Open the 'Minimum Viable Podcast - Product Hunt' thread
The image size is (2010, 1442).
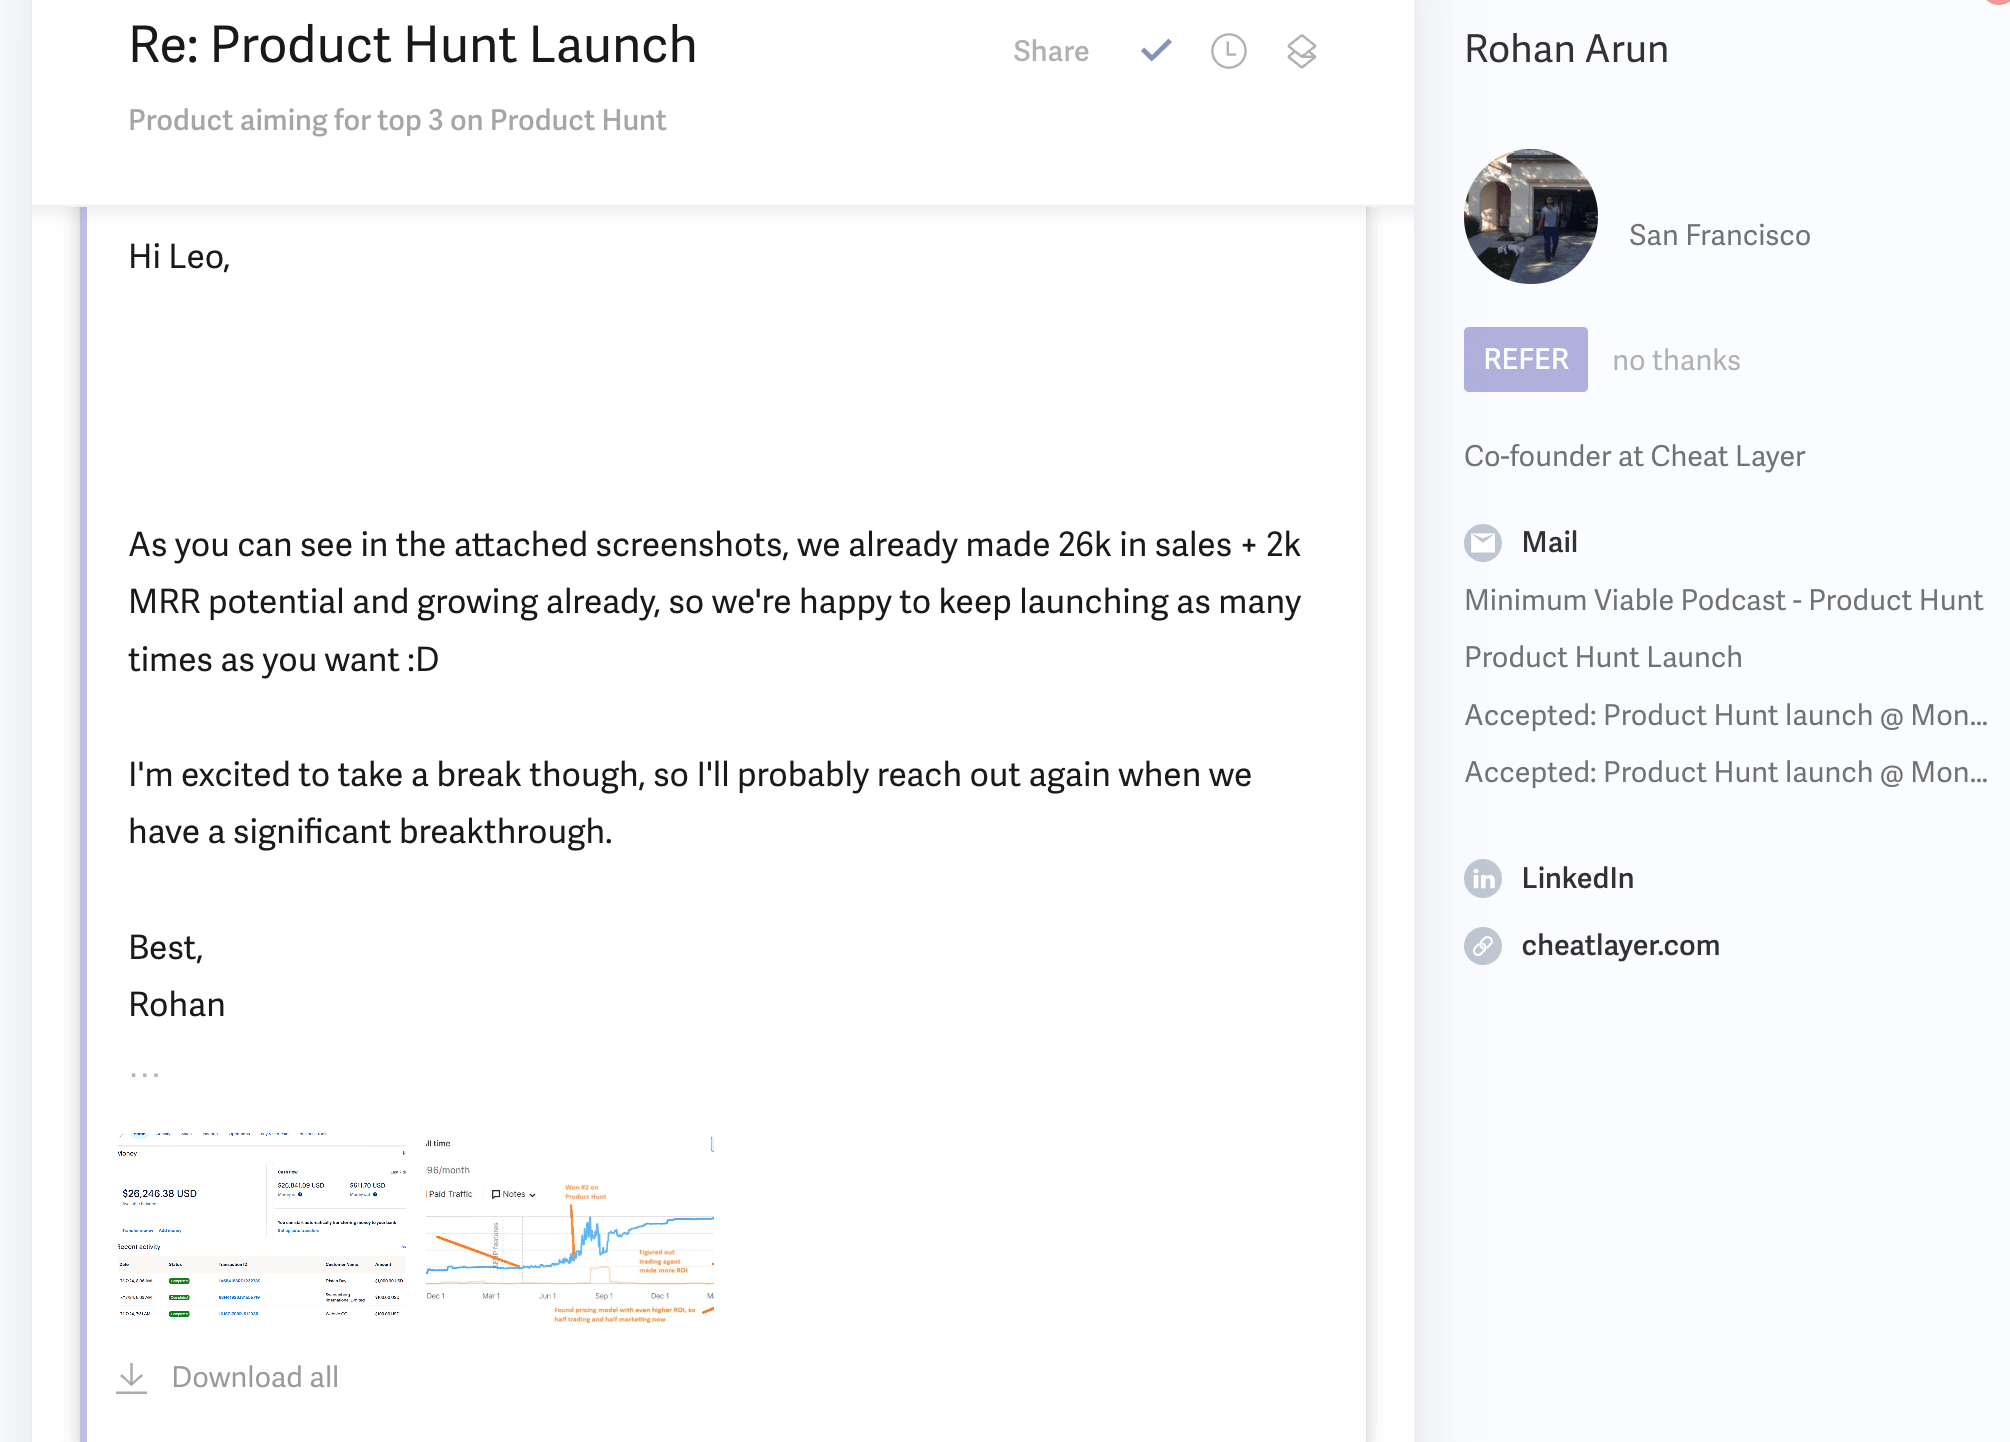(1723, 600)
